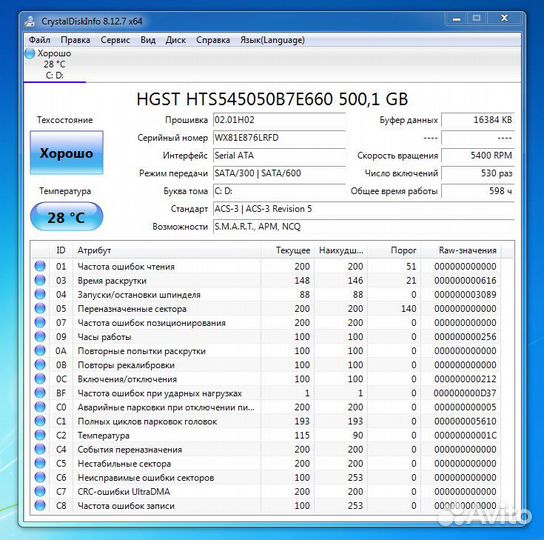Select the Переназначенные сектора attribute text
The height and width of the screenshot is (540, 544).
coord(132,309)
